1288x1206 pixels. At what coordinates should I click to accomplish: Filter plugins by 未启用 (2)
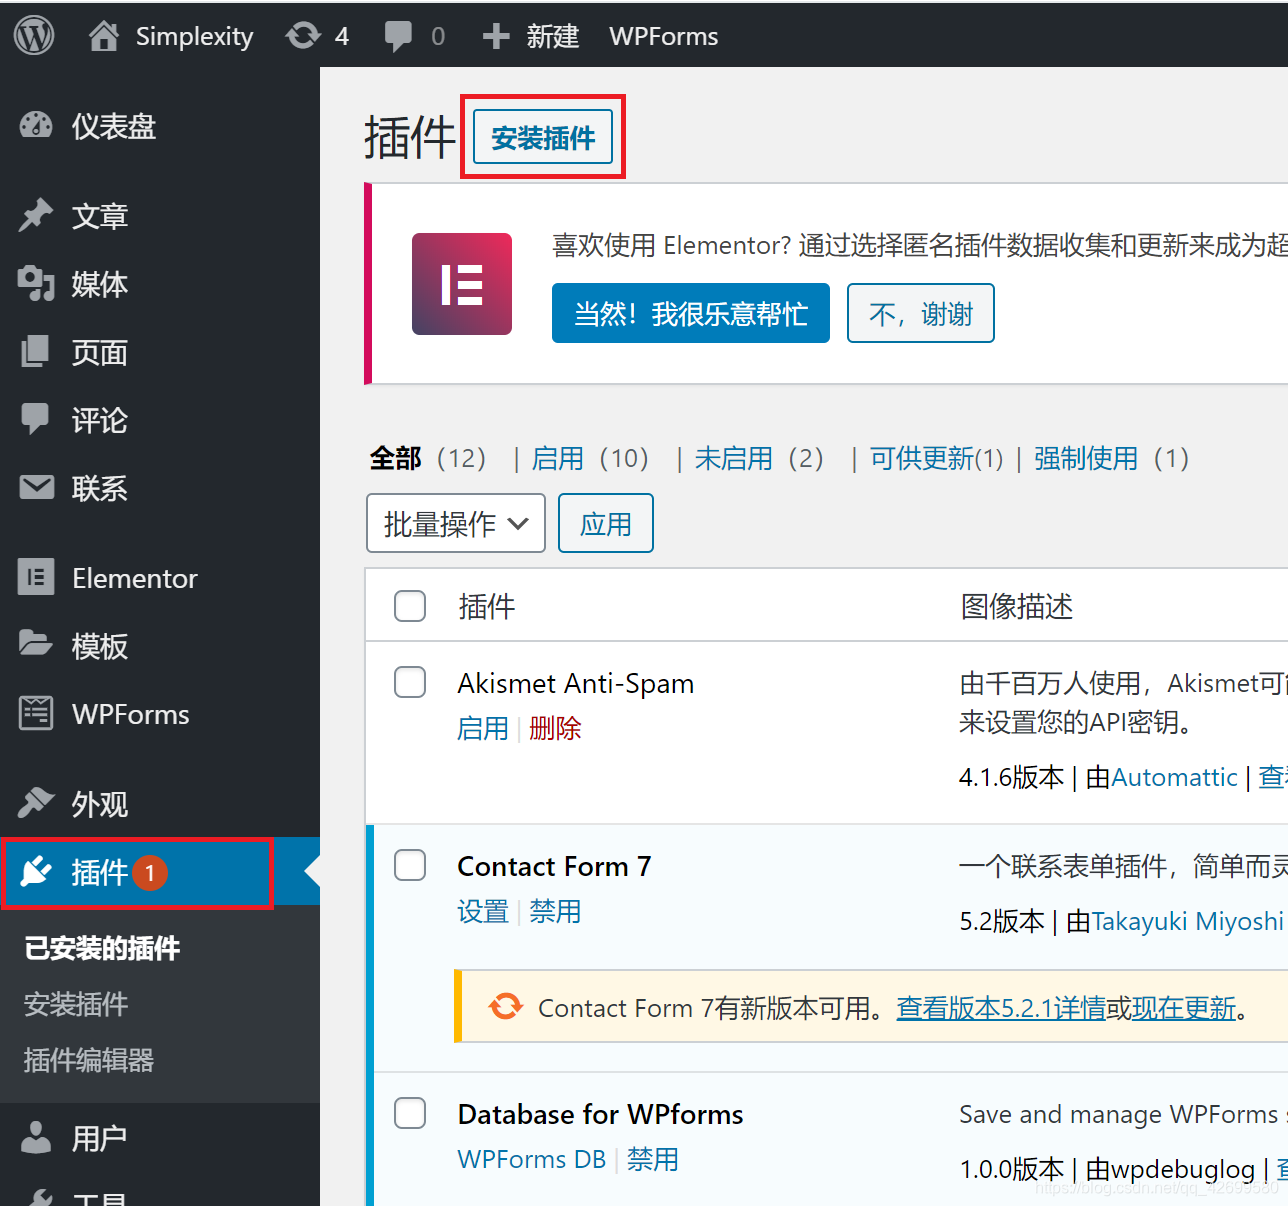759,458
